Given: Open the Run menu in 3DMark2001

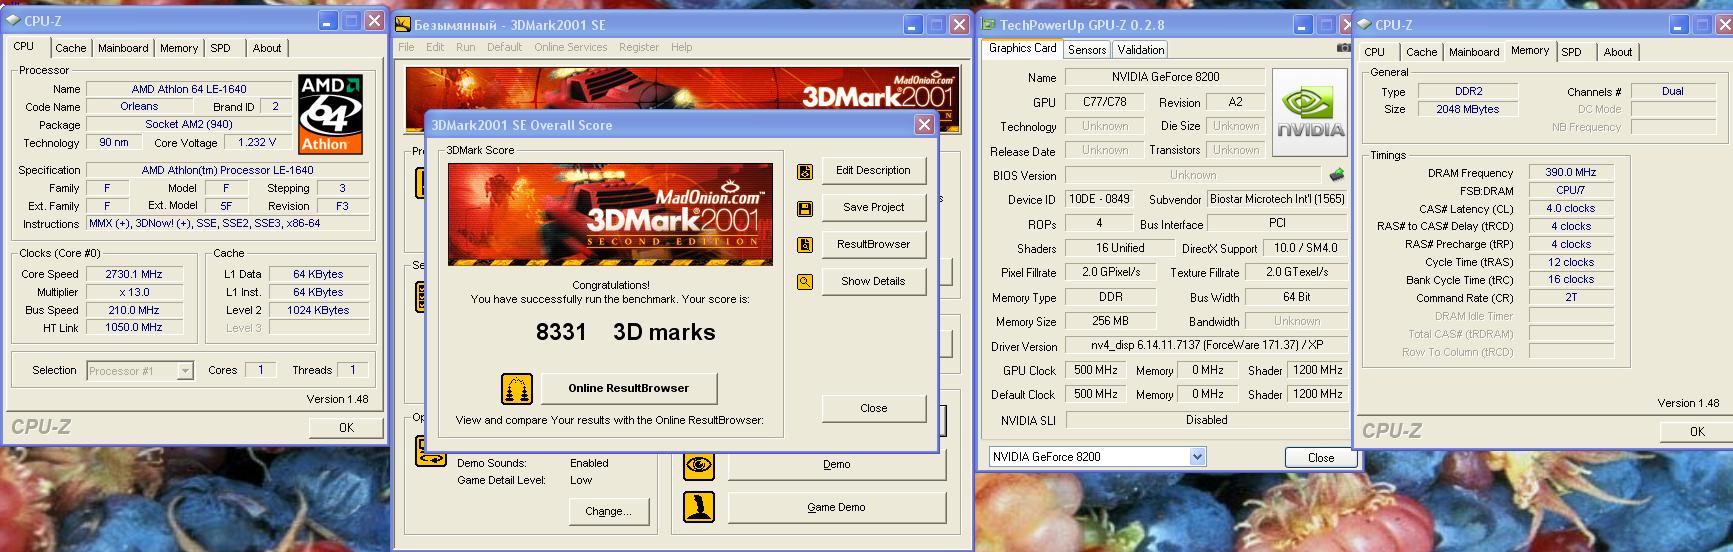Looking at the screenshot, I should 465,47.
